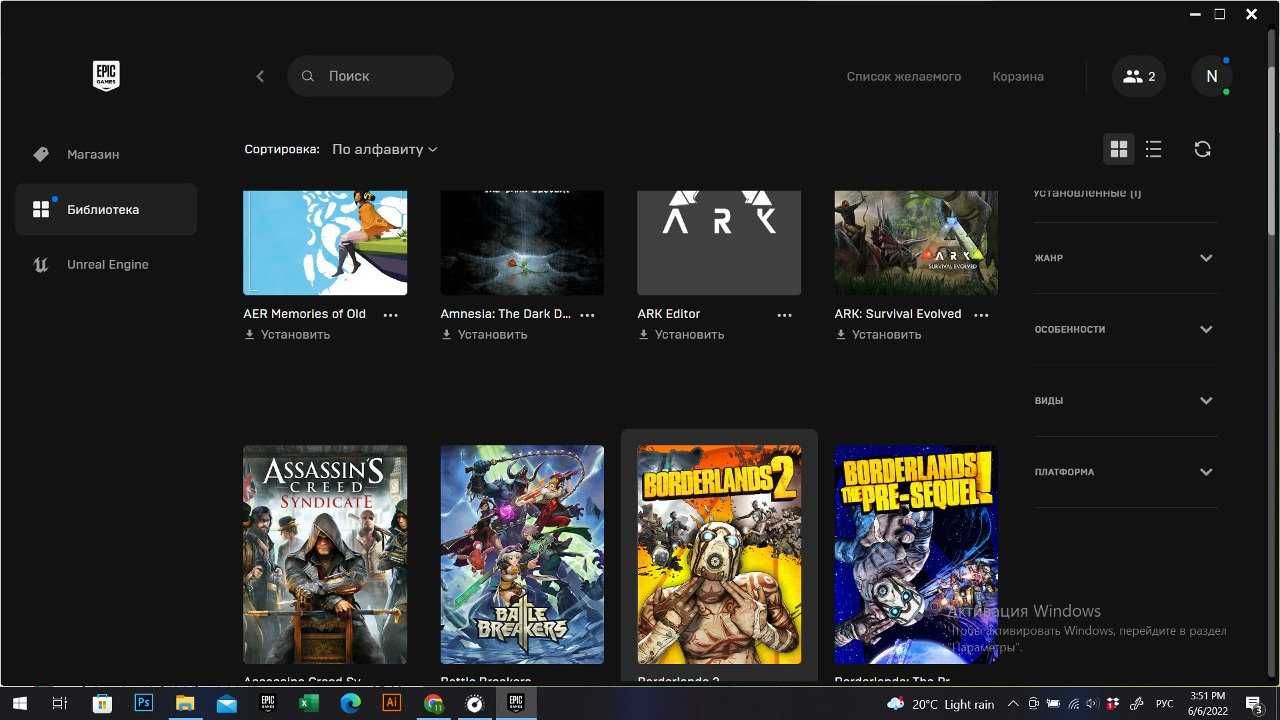Viewport: 1280px width, 720px height.
Task: Click the Поиск search field
Action: [370, 76]
